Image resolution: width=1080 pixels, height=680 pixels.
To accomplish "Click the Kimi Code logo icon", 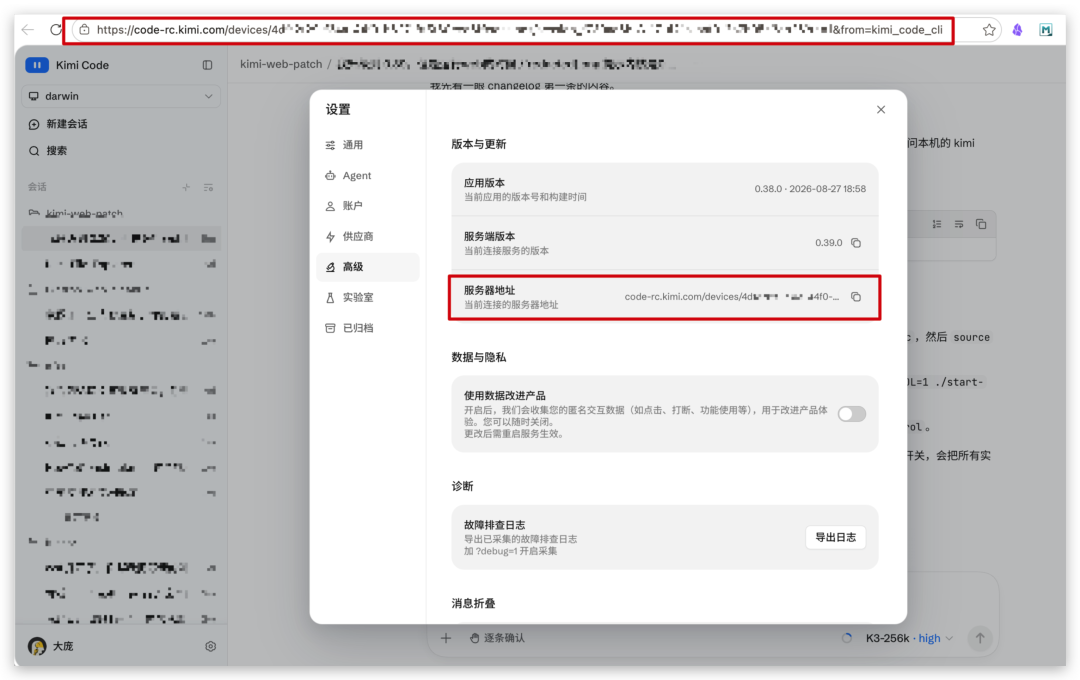I will coord(37,65).
